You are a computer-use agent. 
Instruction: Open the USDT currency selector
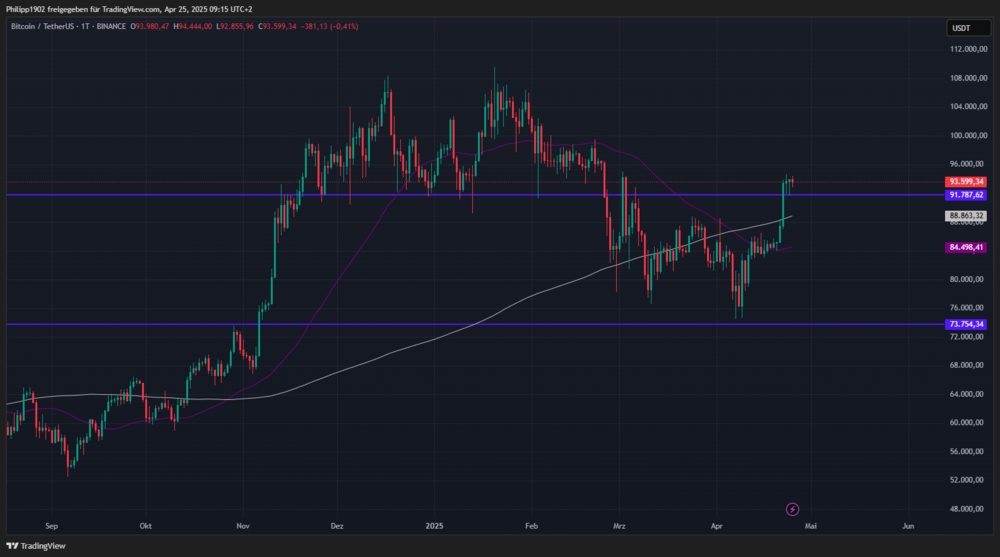(x=968, y=28)
